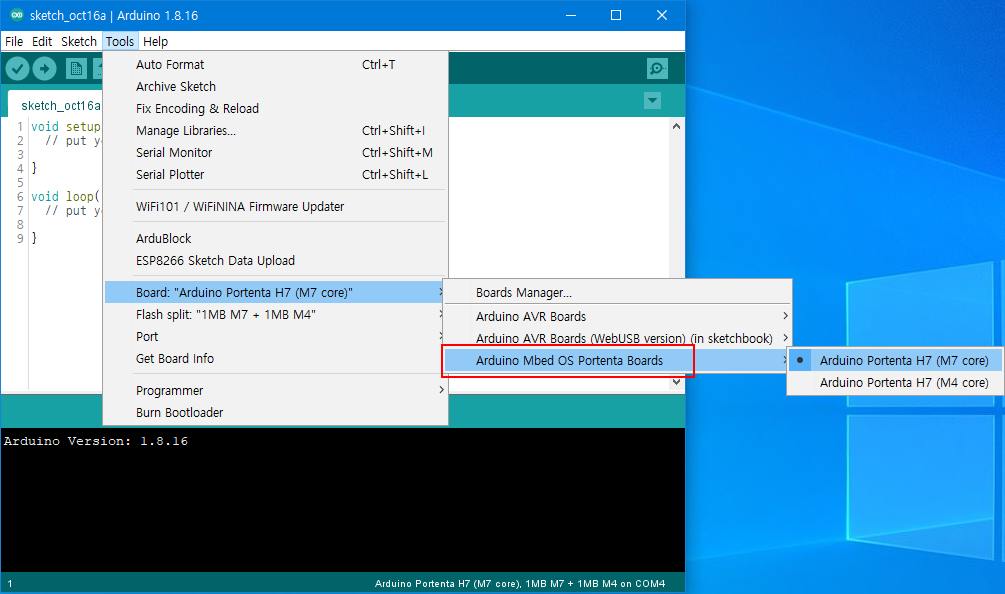
Task: Click Get Board Info entry
Action: click(276, 359)
